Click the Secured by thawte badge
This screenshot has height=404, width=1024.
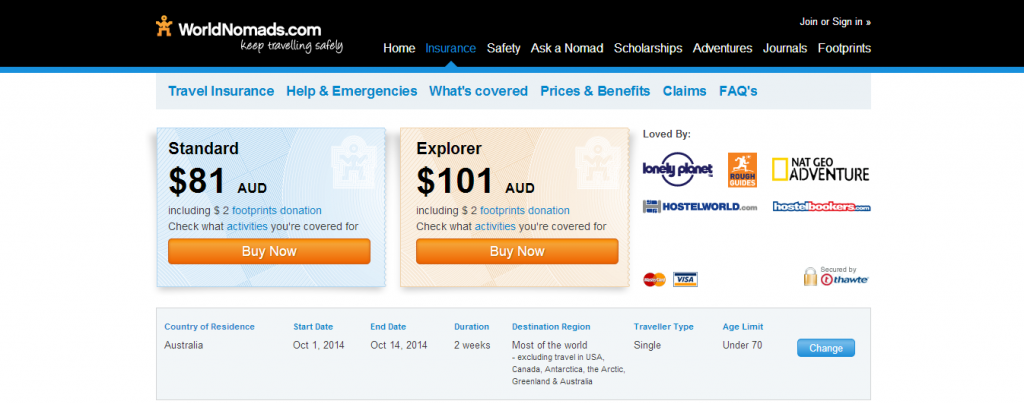[836, 276]
